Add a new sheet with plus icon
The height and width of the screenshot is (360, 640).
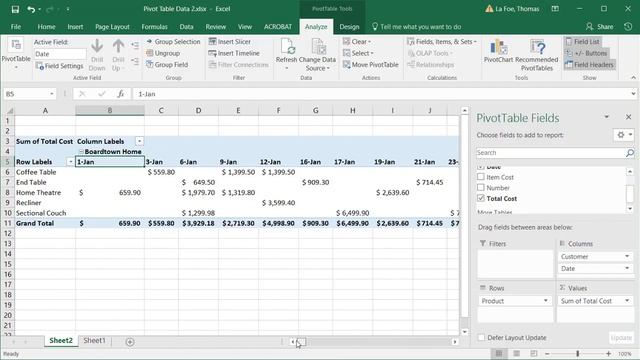(x=130, y=342)
